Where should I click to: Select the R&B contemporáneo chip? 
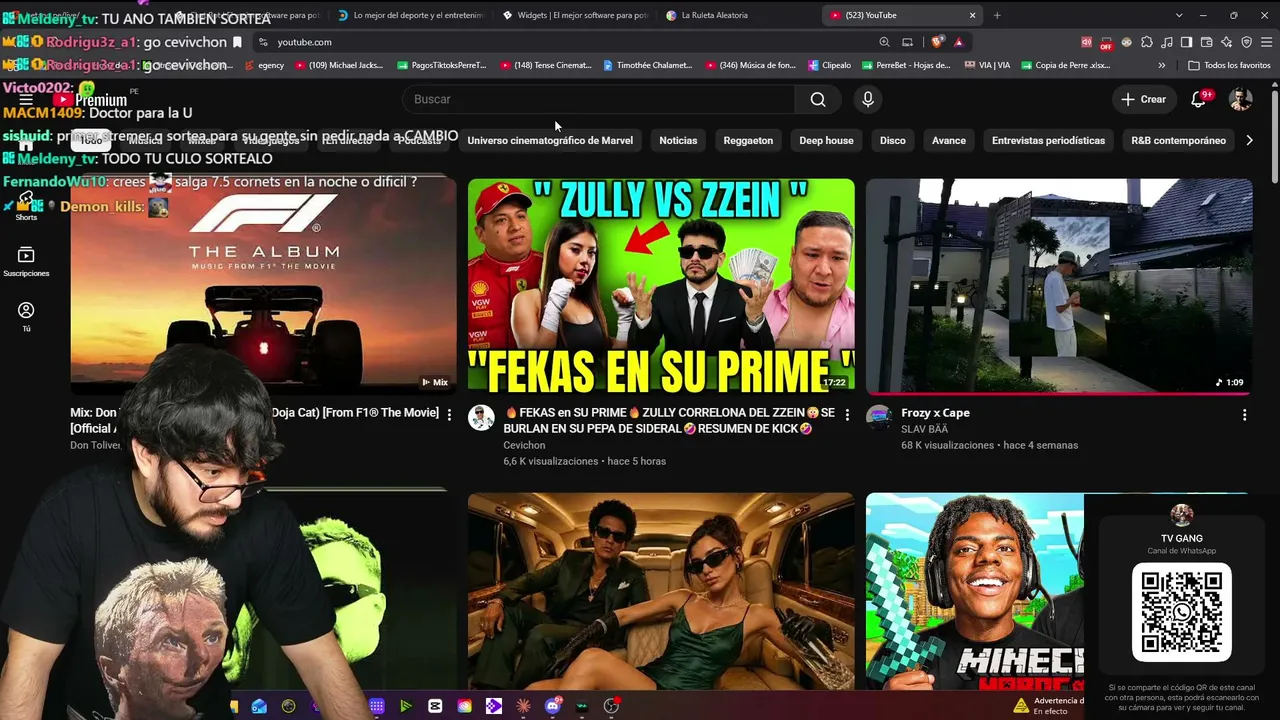(x=1178, y=140)
